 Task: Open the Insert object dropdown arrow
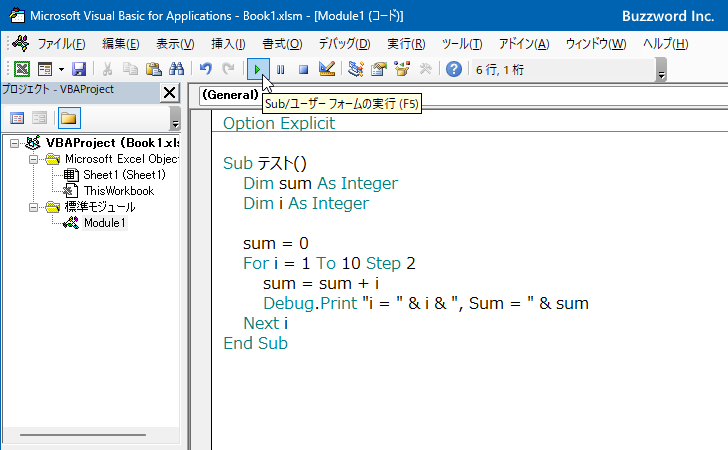(61, 70)
